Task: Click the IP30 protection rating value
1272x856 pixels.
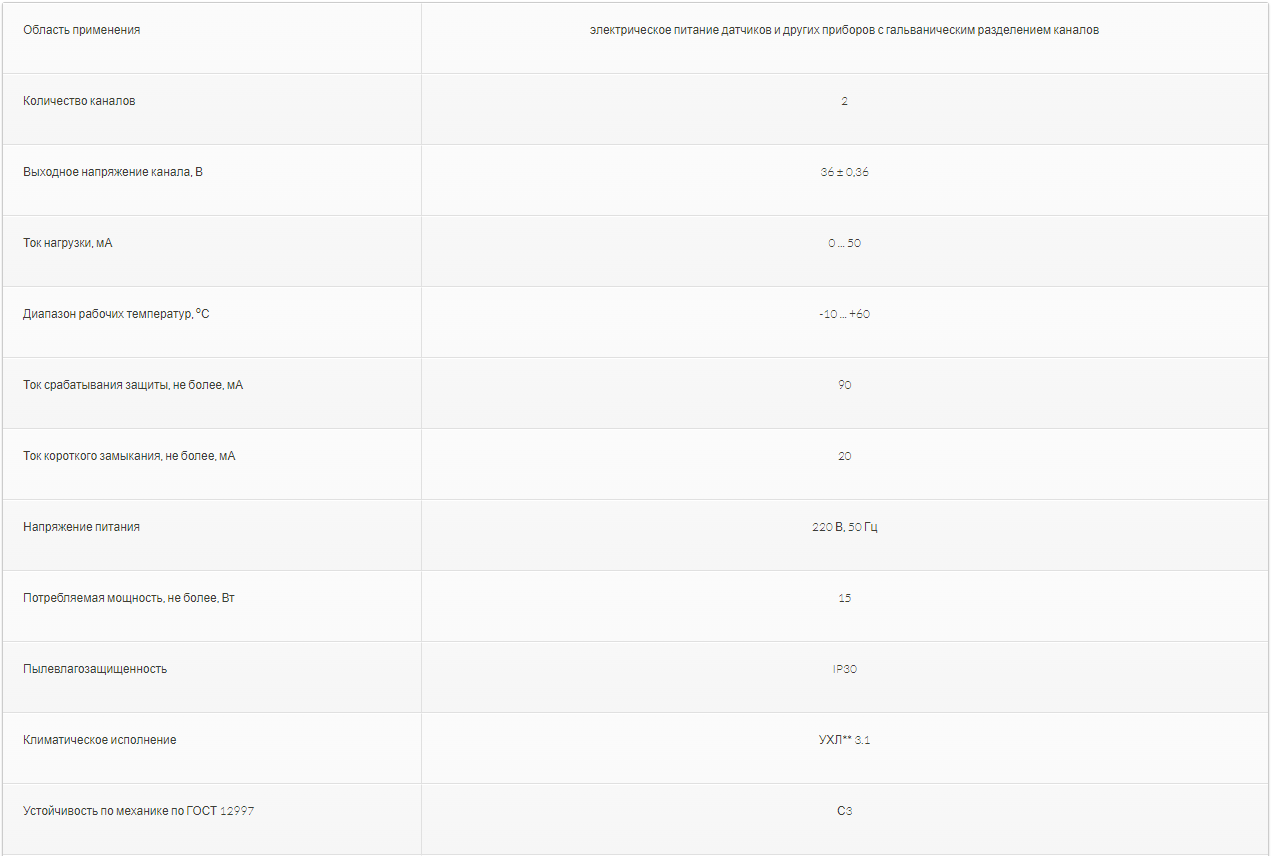Action: [x=844, y=669]
